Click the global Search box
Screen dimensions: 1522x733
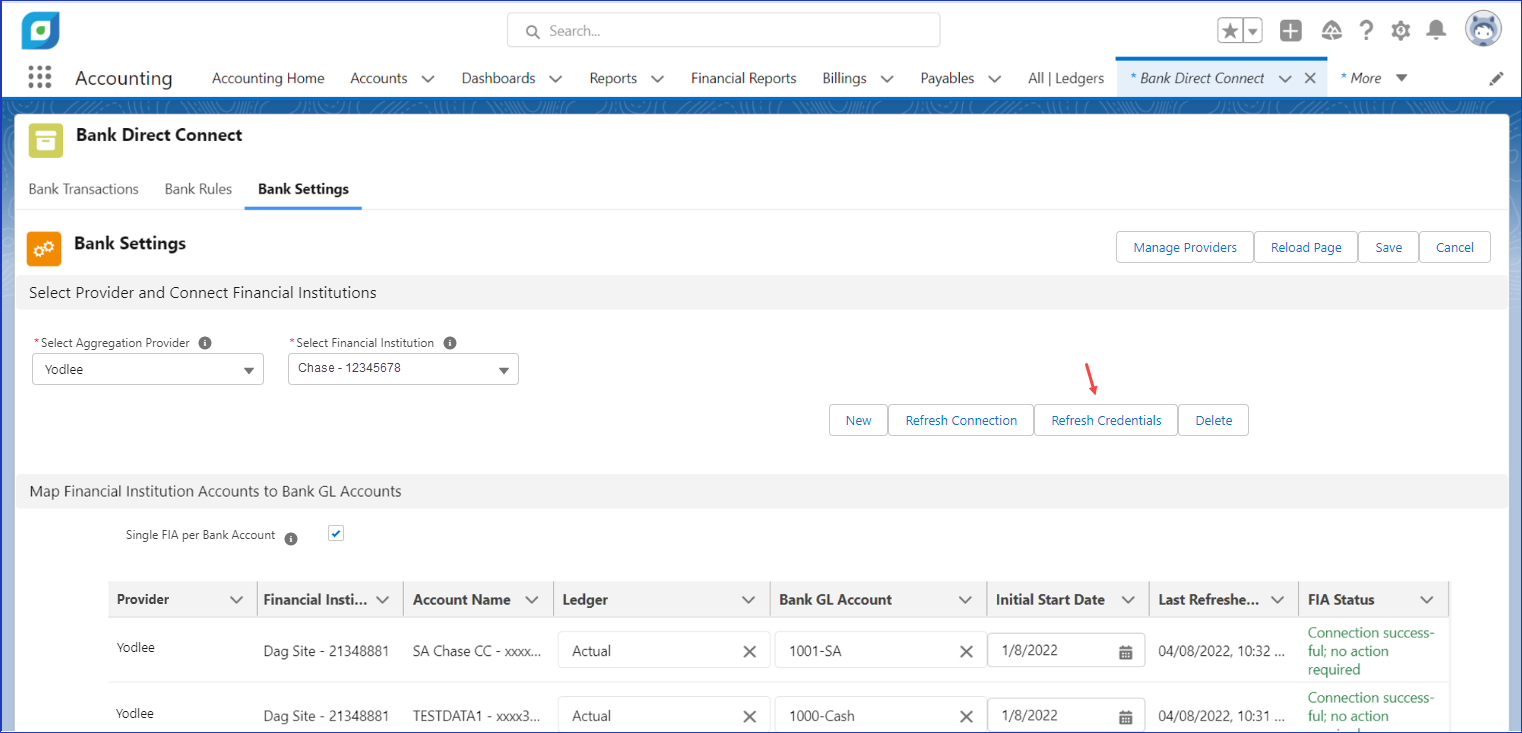point(723,30)
